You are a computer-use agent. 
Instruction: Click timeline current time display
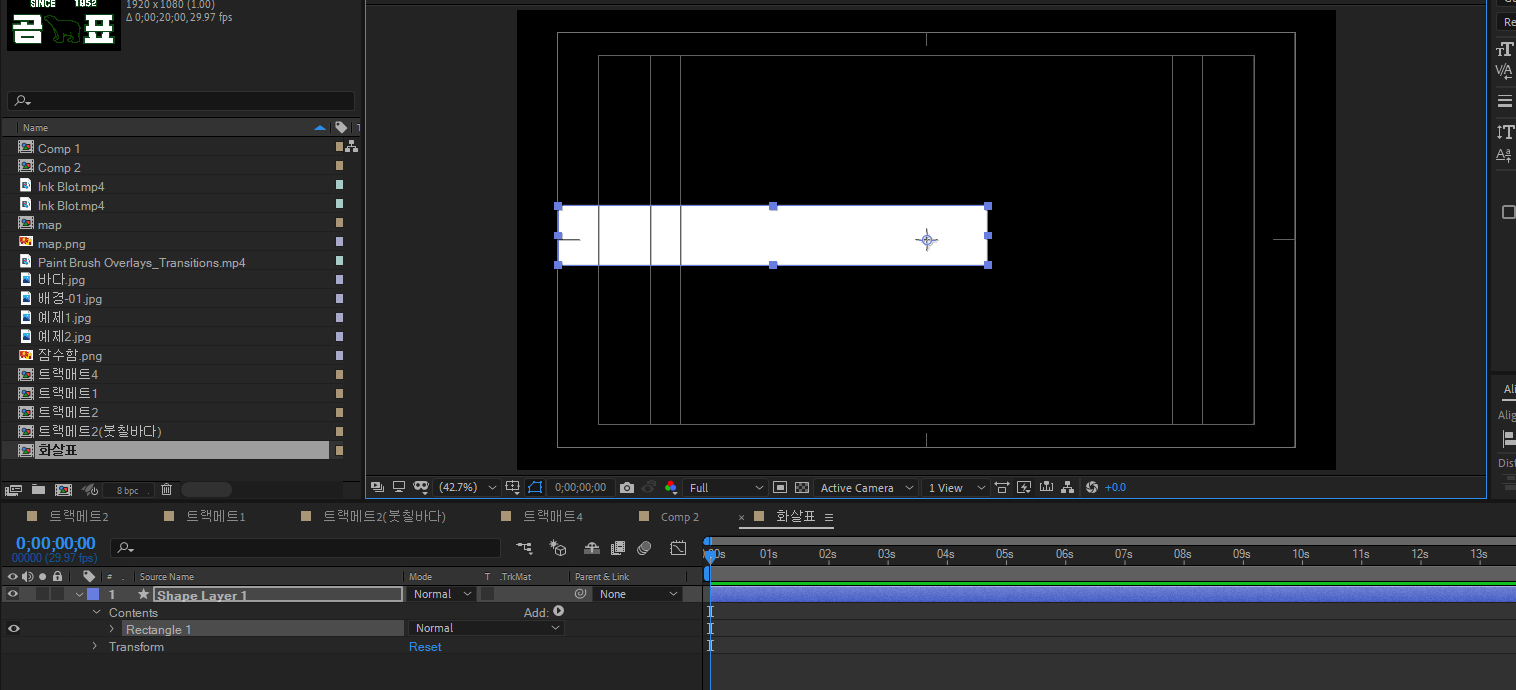[x=55, y=544]
